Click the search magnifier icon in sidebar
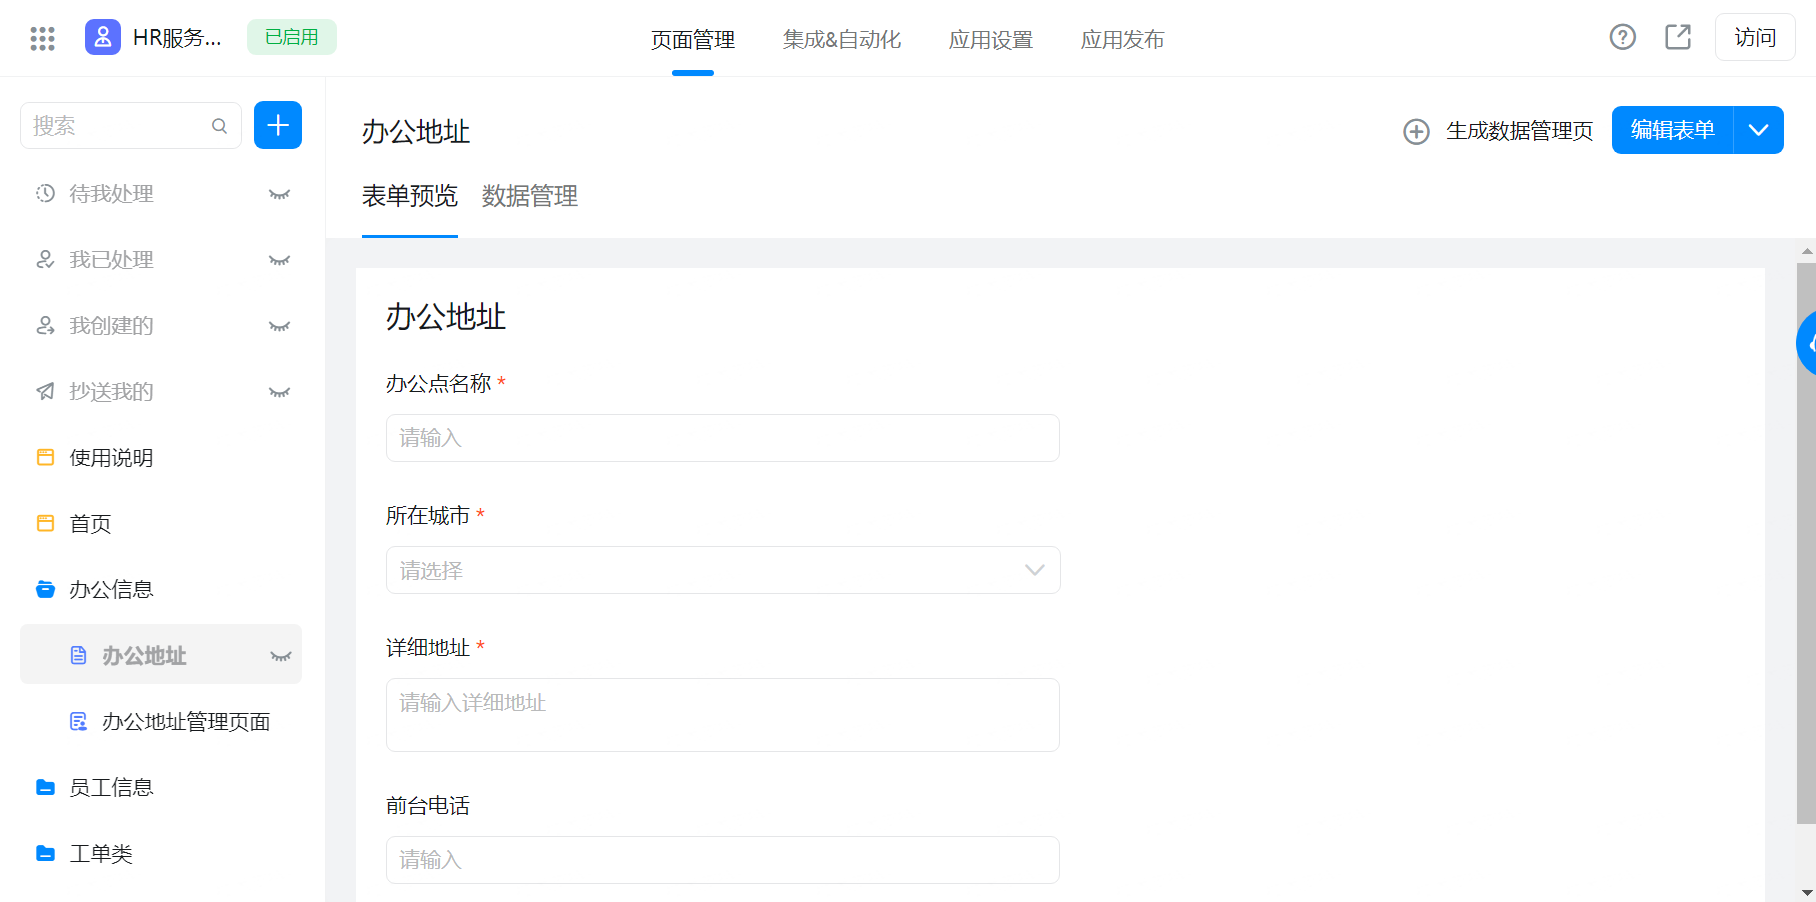 click(219, 126)
